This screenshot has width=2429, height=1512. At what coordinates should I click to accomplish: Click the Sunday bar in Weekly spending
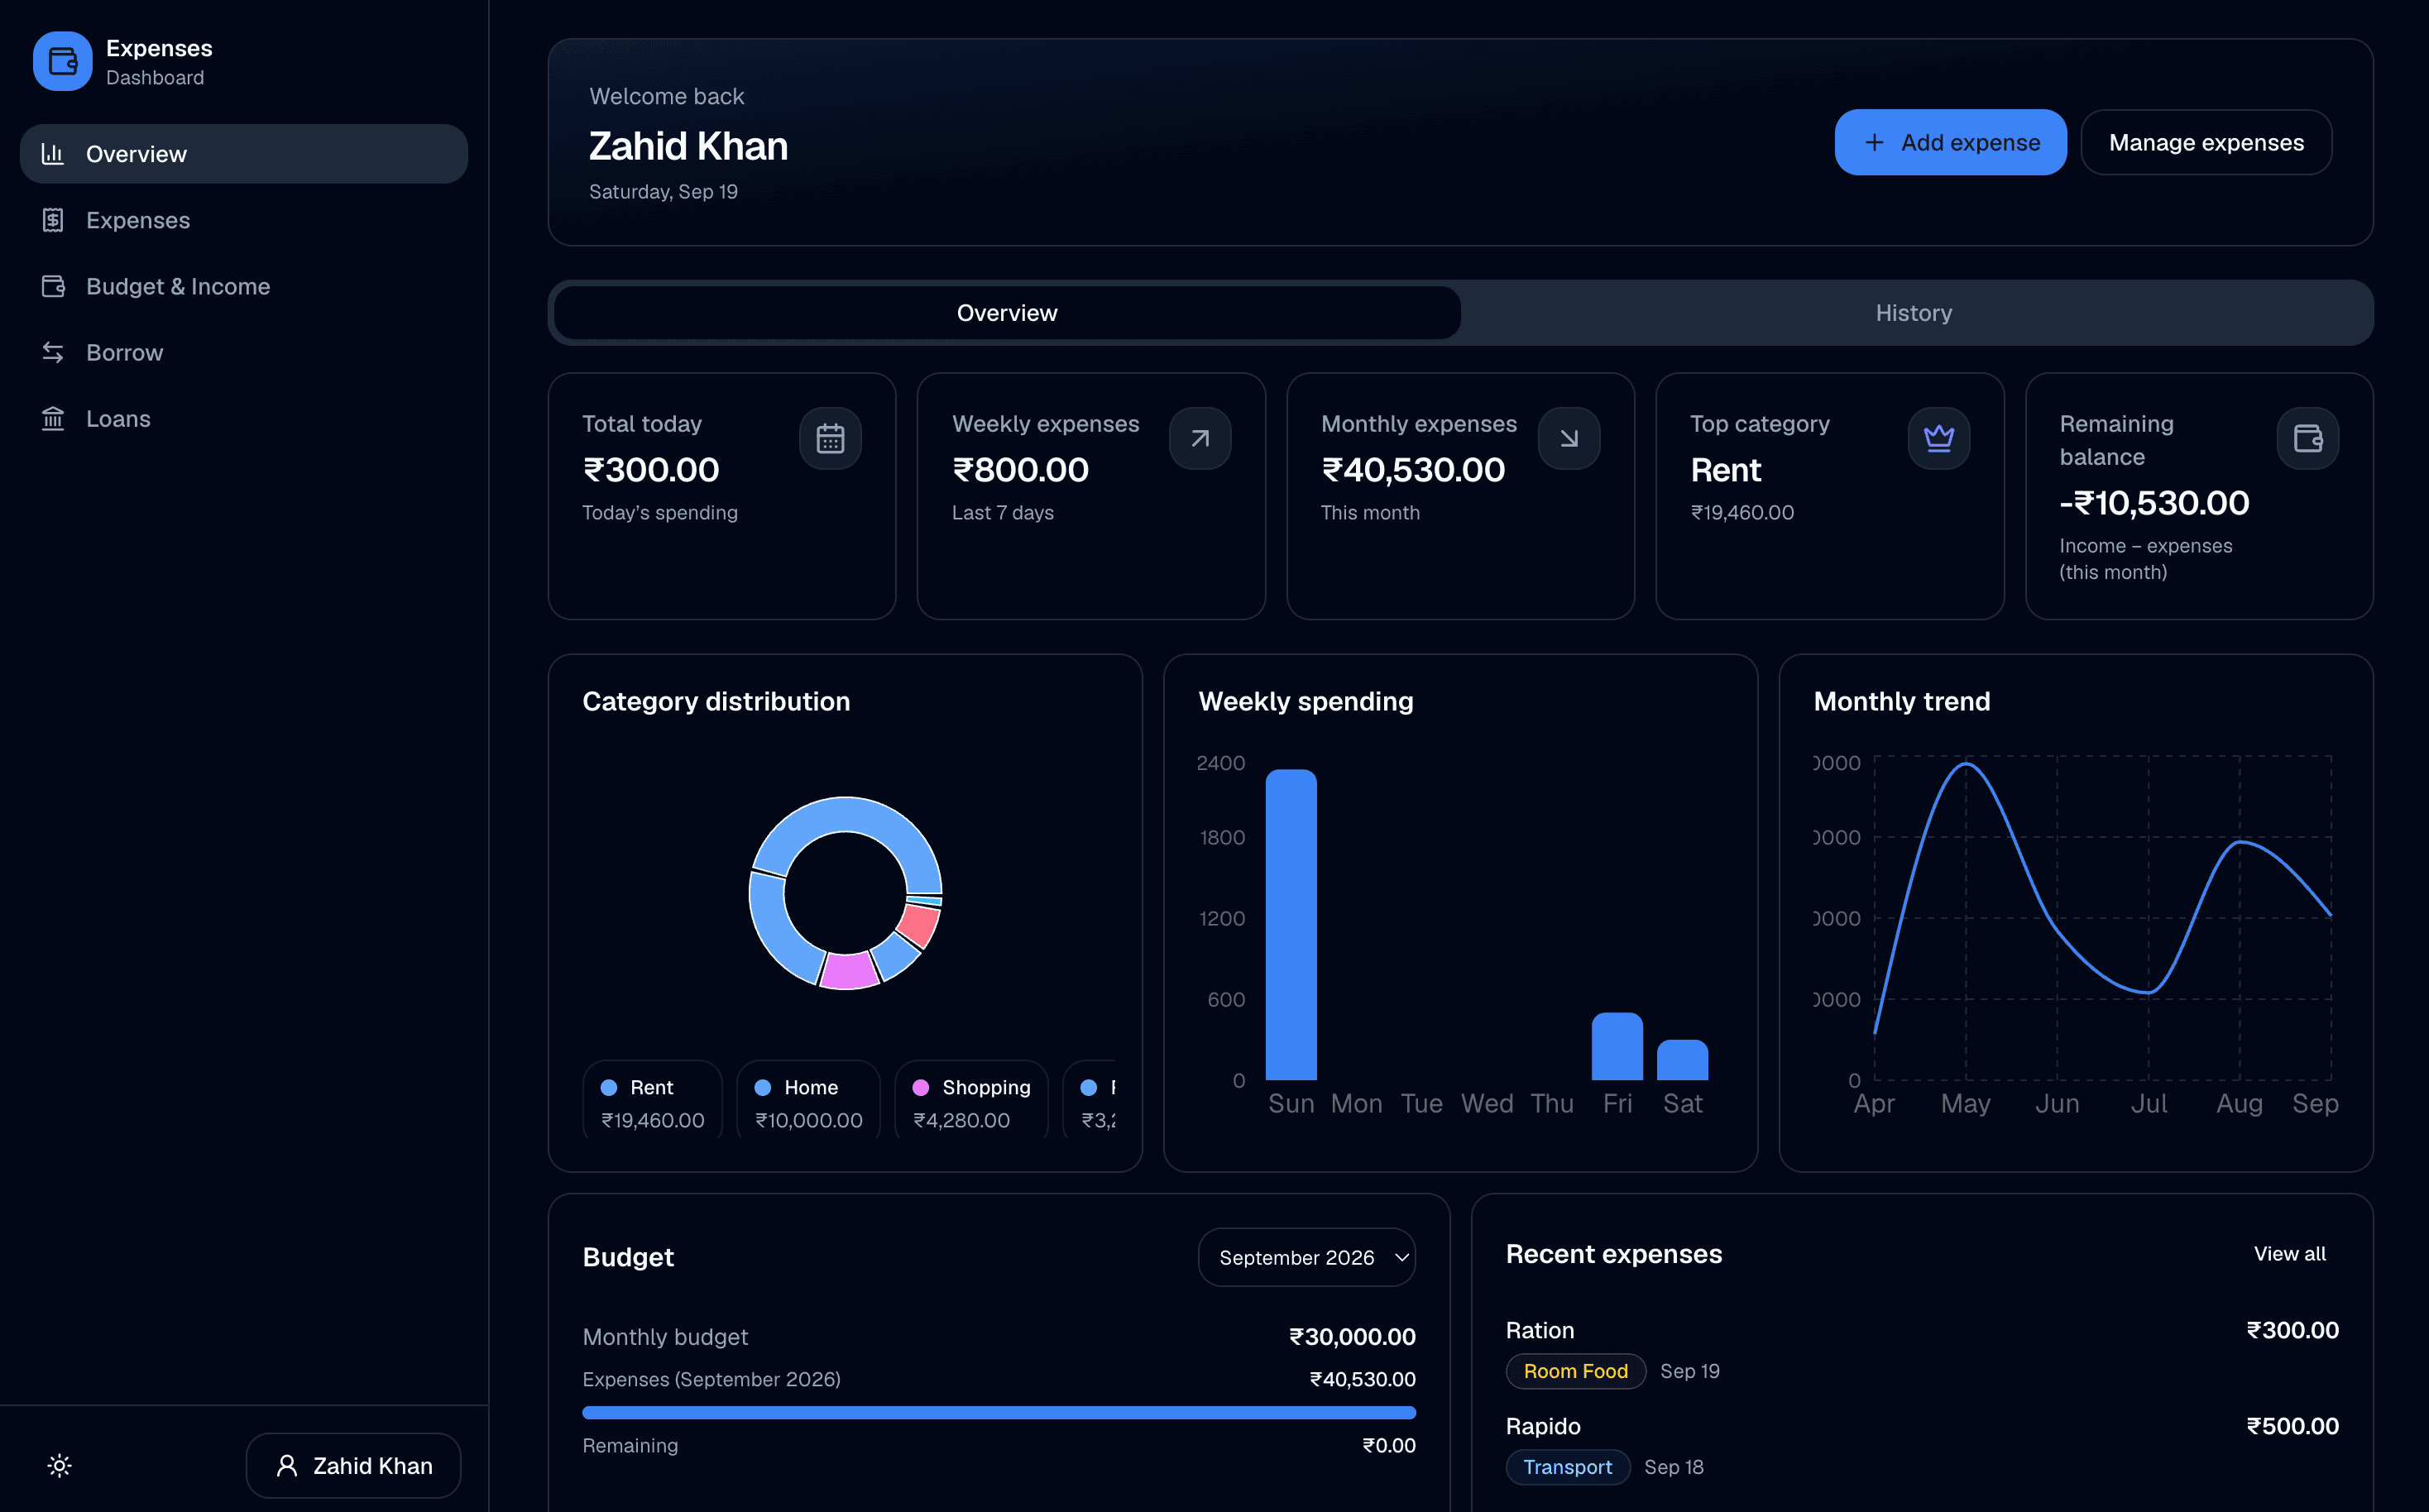pyautogui.click(x=1291, y=924)
